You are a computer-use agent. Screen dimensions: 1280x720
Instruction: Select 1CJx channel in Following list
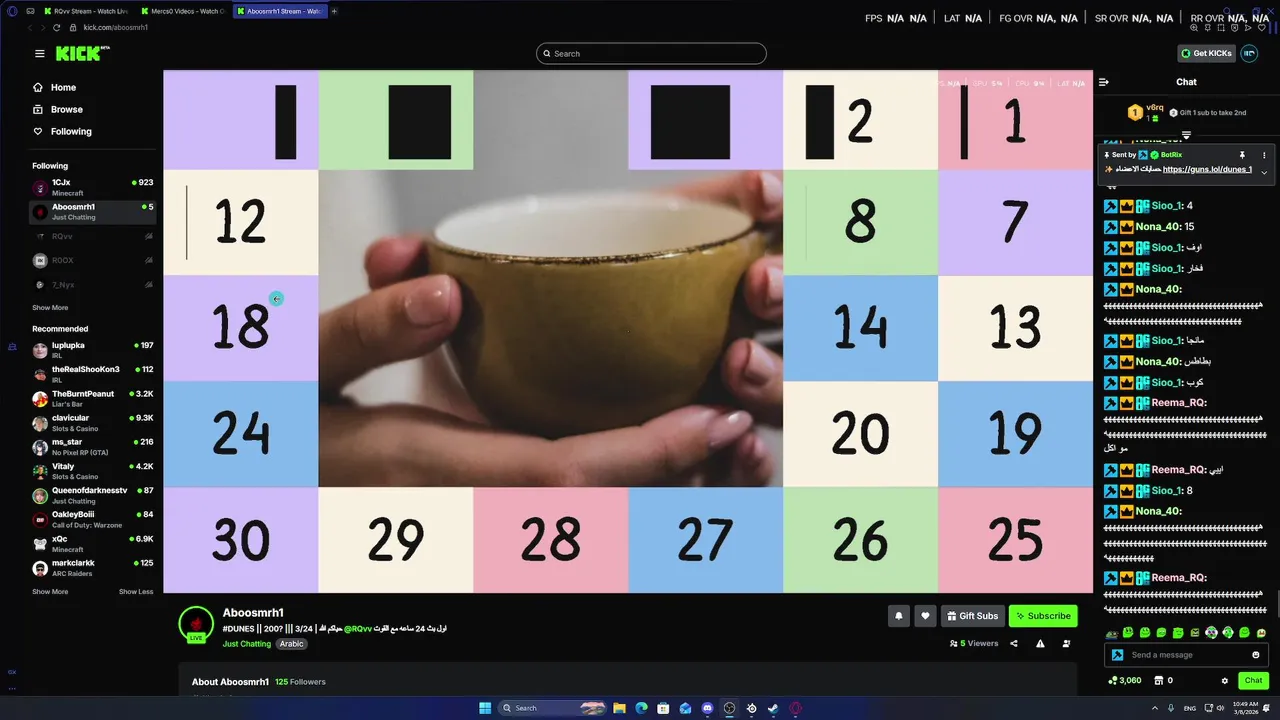[92, 187]
